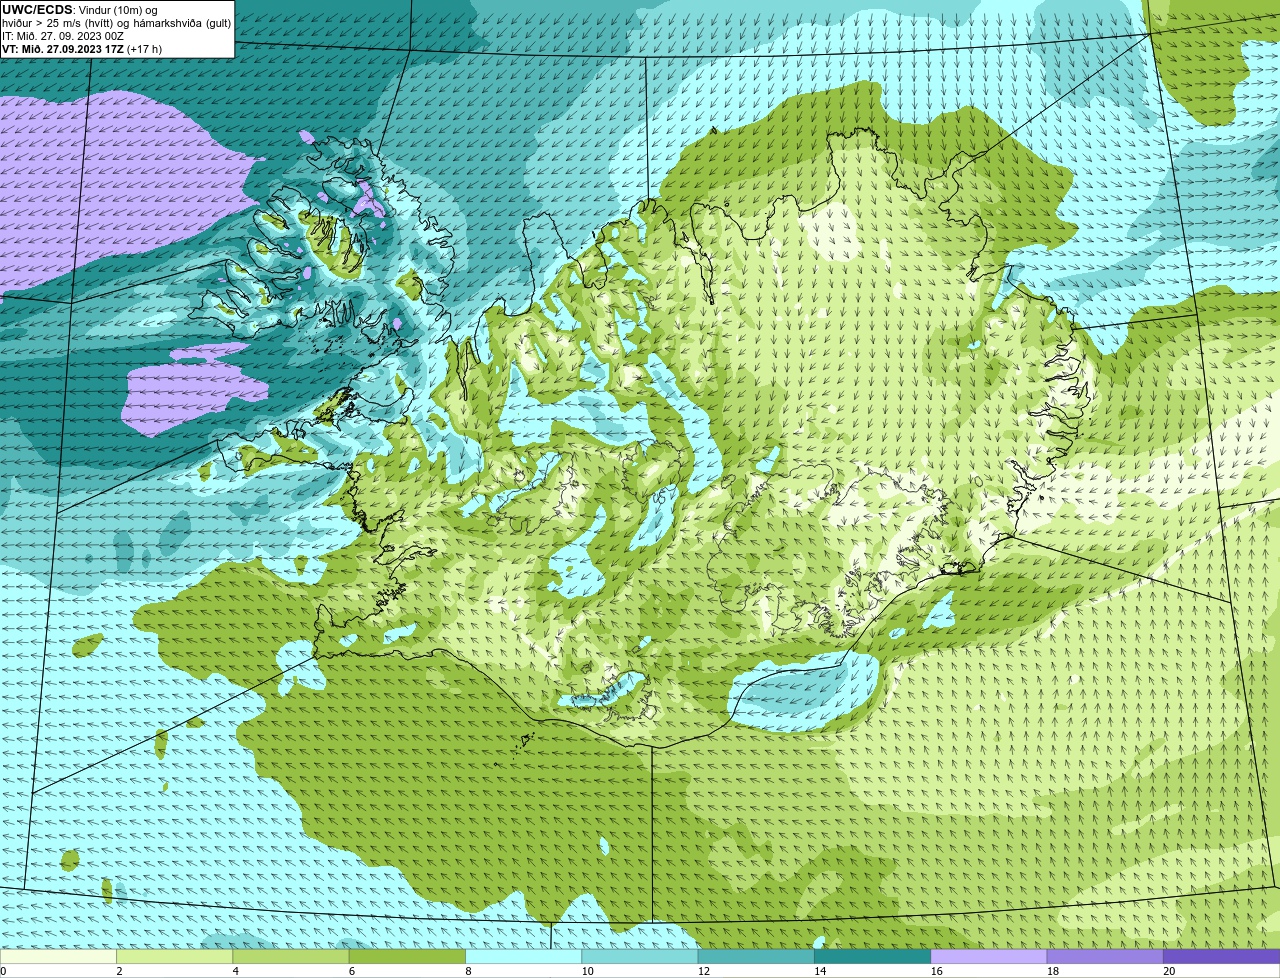Screen dimensions: 1280x978
Task: Select the color swatch between 4 and 6
Action: click(291, 957)
